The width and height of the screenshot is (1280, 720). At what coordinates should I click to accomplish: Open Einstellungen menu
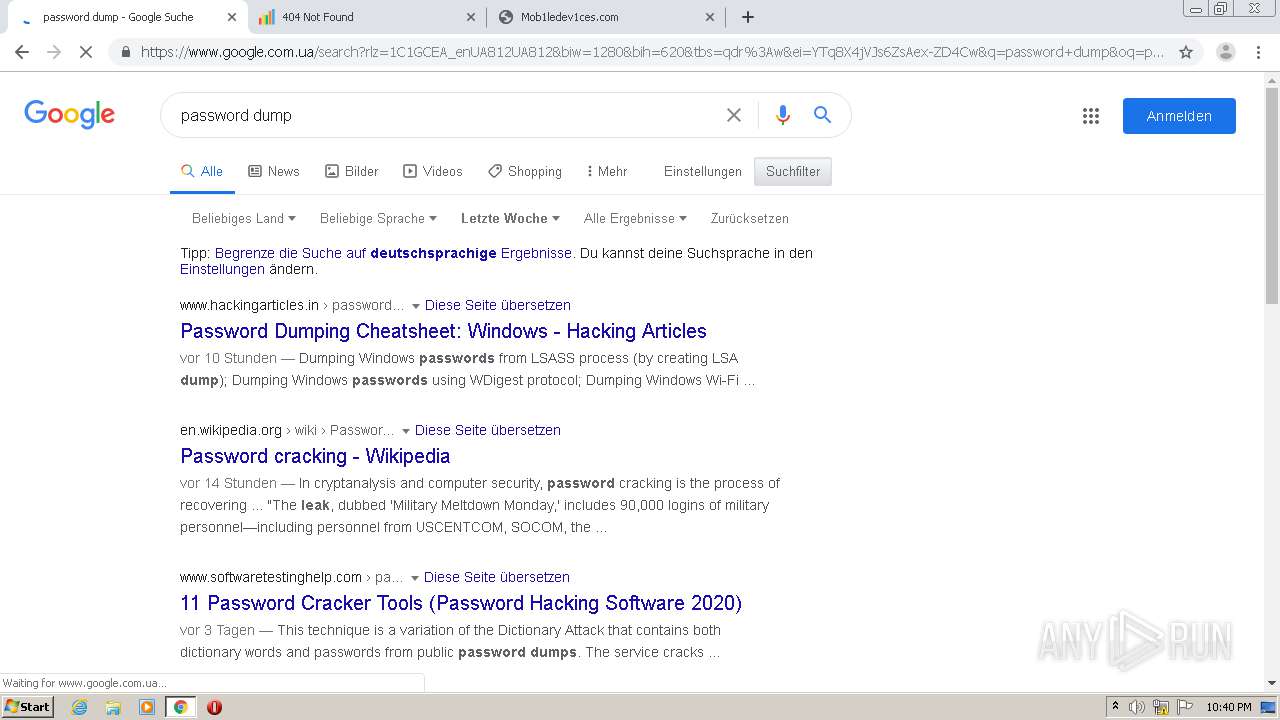click(703, 171)
